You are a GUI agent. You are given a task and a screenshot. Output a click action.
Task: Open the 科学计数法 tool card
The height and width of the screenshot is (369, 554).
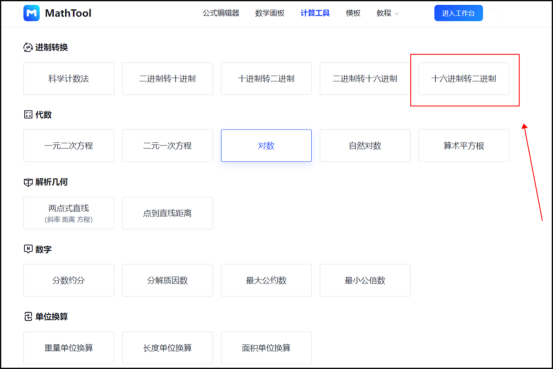[x=69, y=78]
